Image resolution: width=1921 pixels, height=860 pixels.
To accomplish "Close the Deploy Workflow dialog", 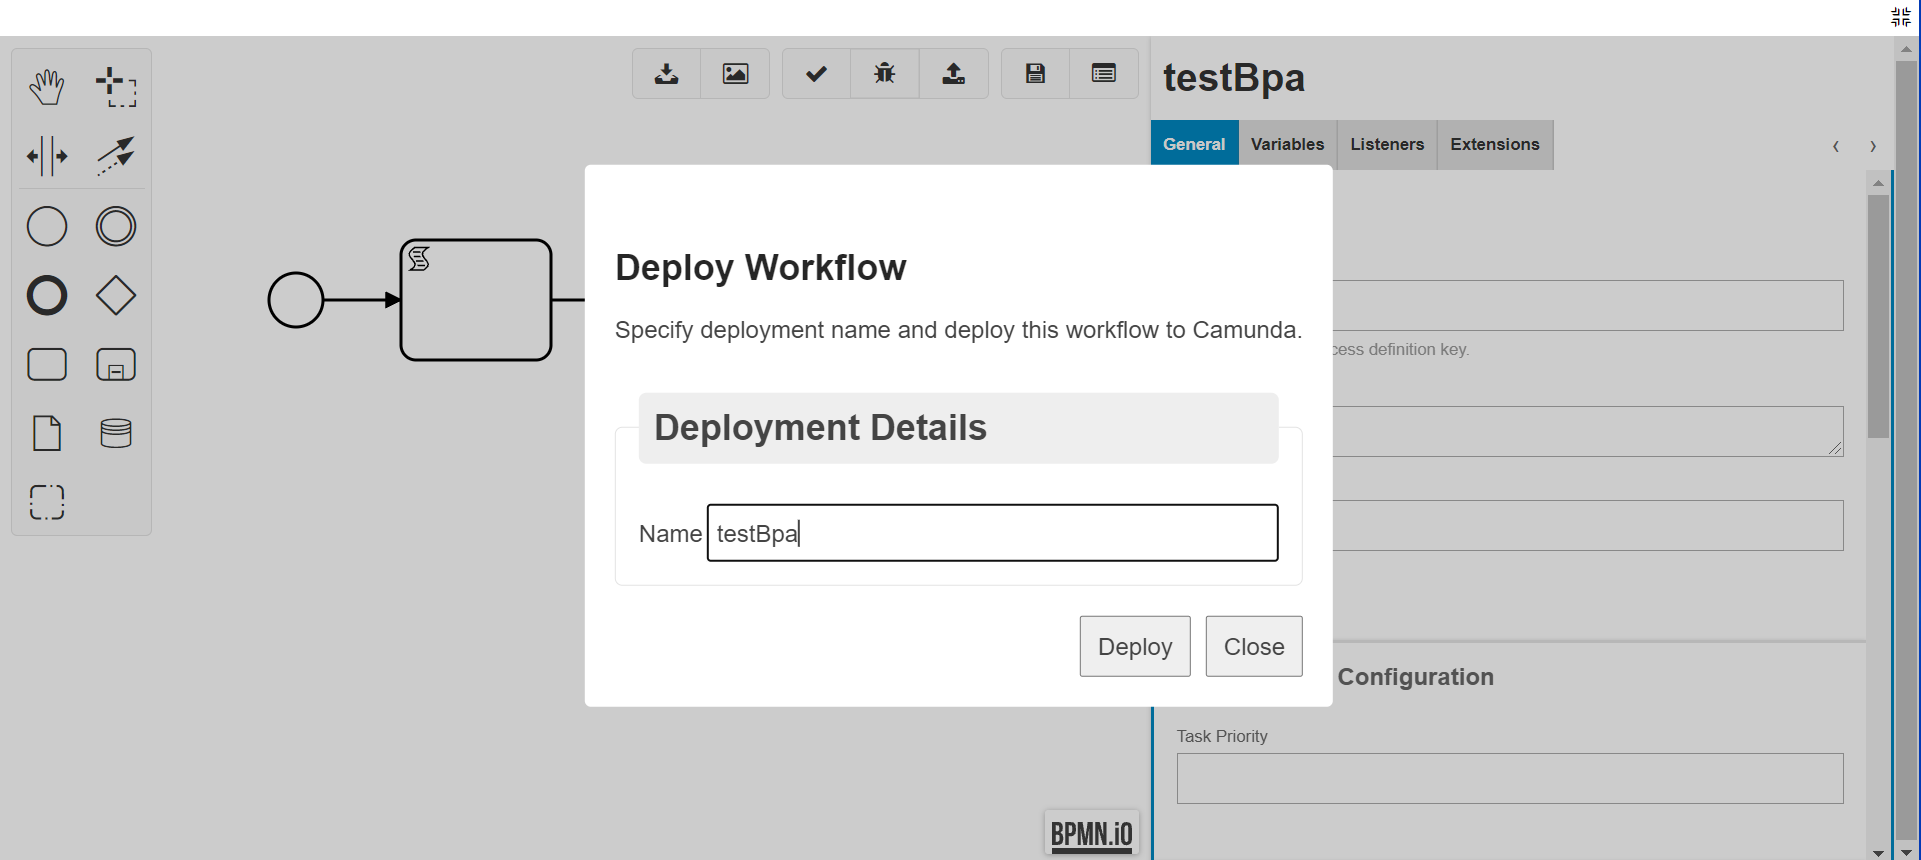I will click(1253, 647).
